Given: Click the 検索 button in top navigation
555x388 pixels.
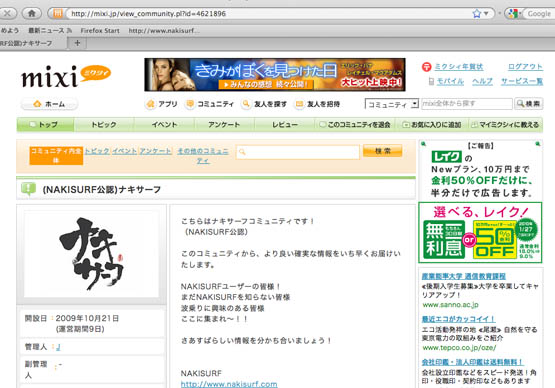Looking at the screenshot, I should click(528, 103).
